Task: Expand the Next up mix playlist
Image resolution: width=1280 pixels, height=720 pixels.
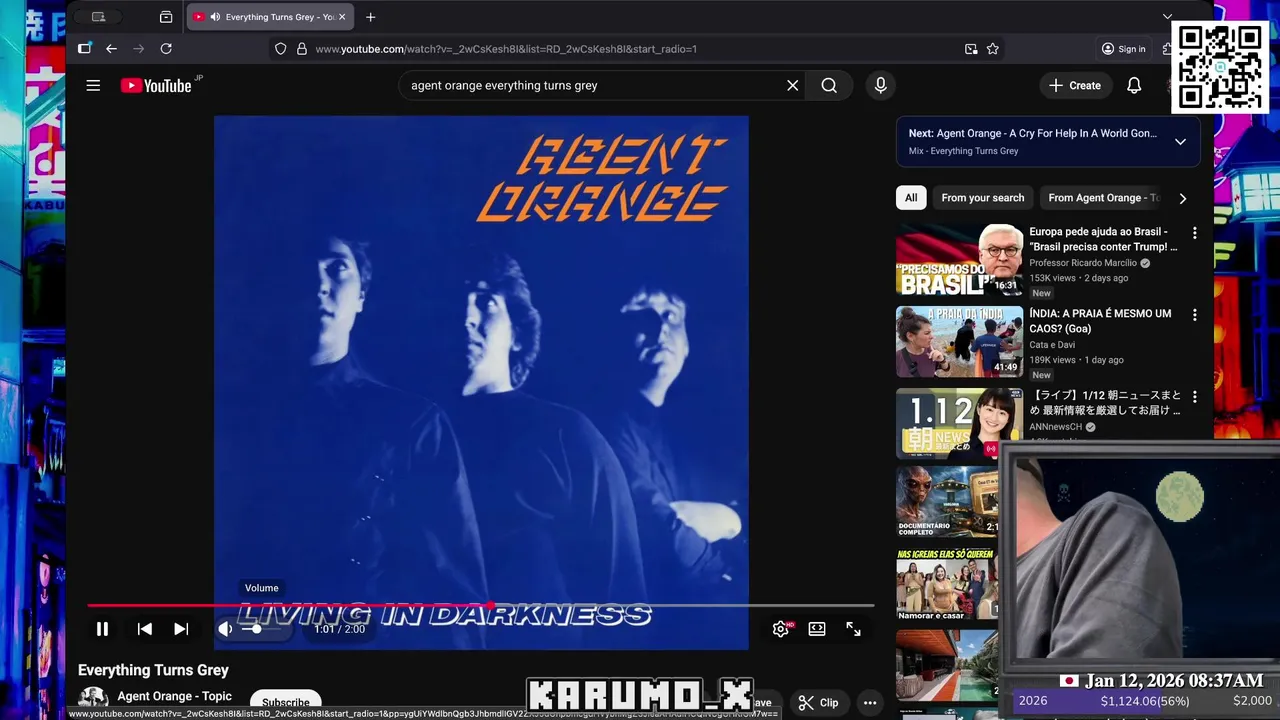Action: 1180,141
